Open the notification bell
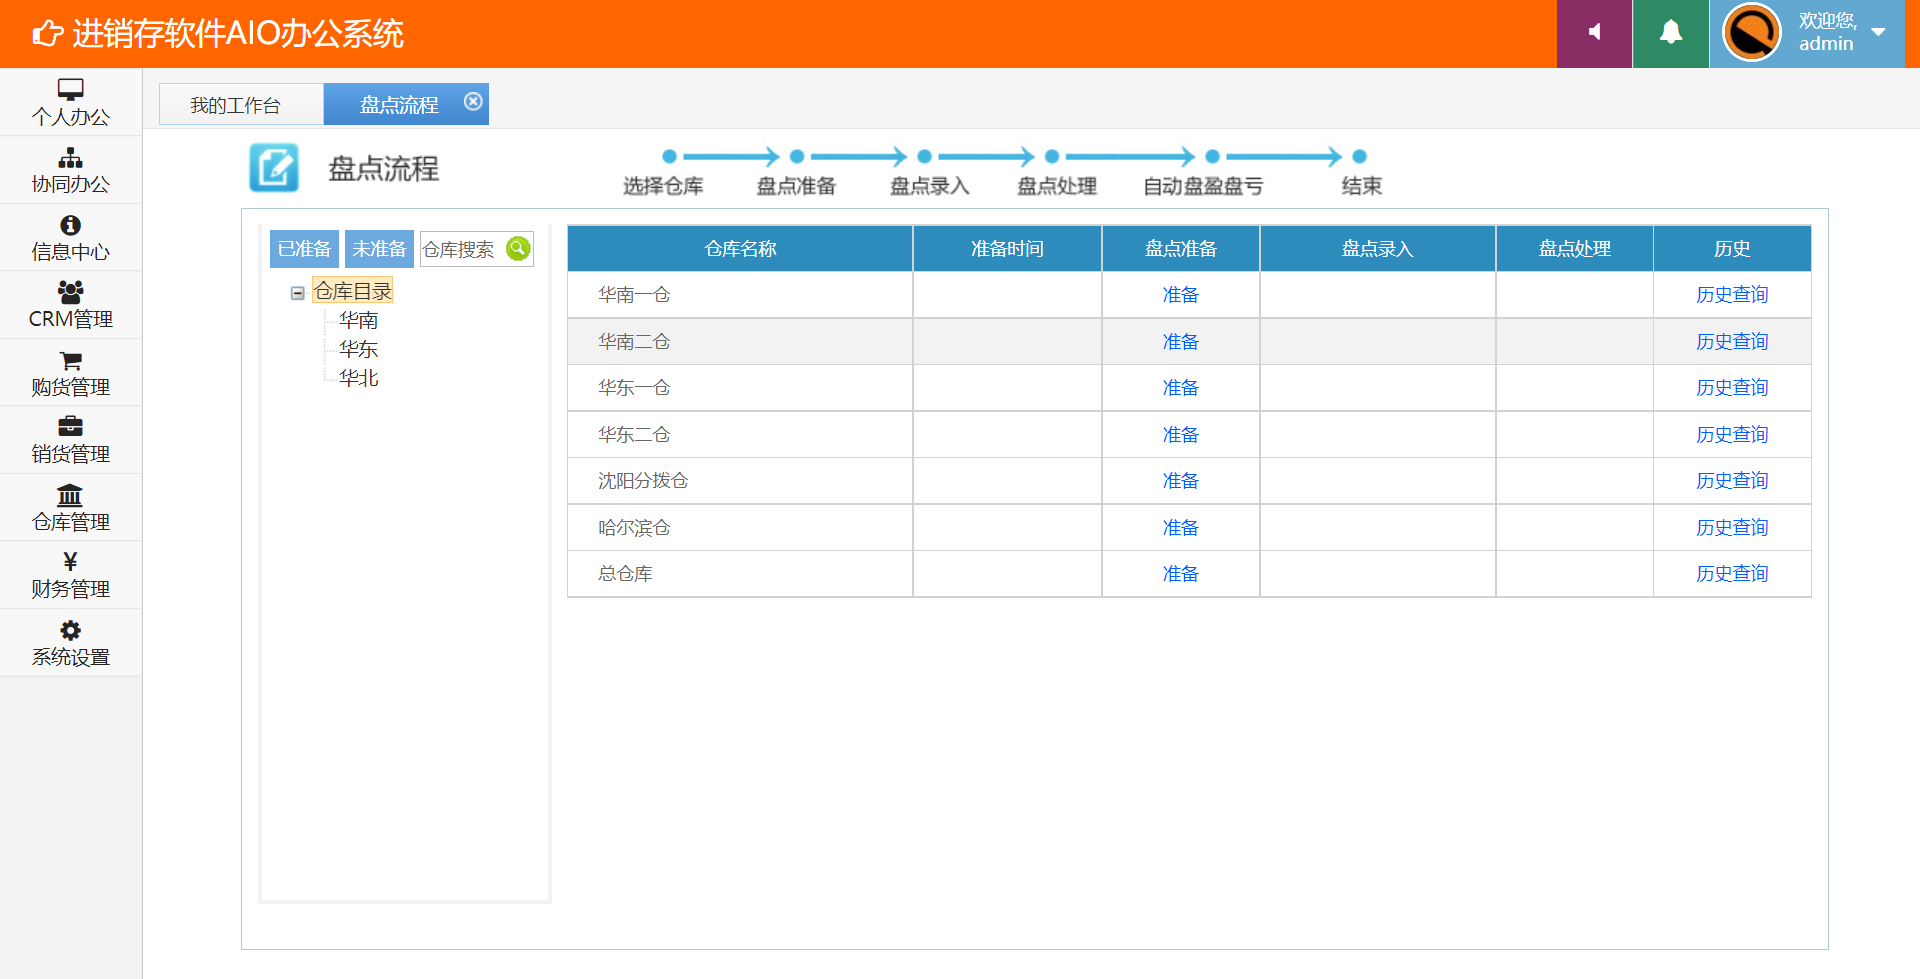Viewport: 1920px width, 979px height. tap(1670, 33)
